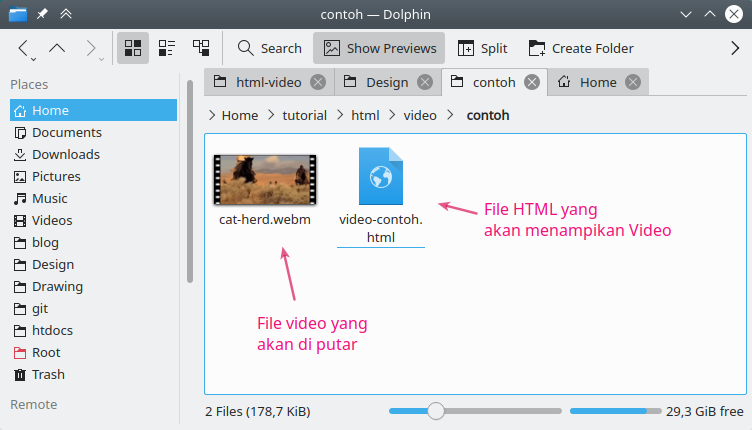Open git folder in Places
The height and width of the screenshot is (430, 752).
click(x=94, y=309)
